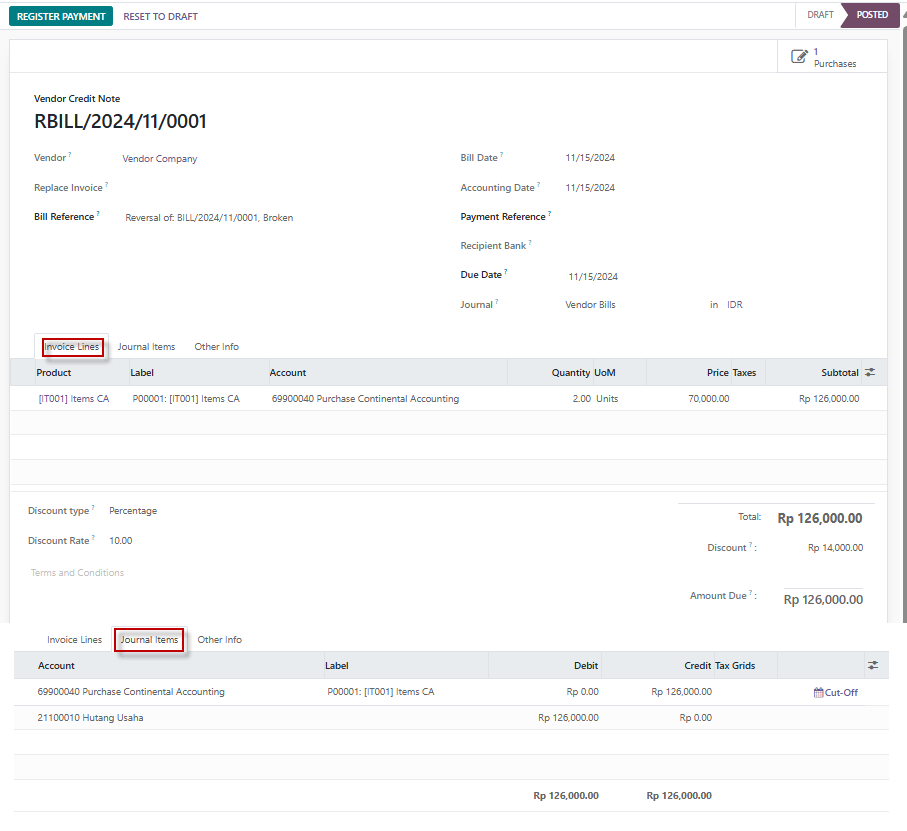The width and height of the screenshot is (907, 831).
Task: Select lower Invoice Lines tab
Action: pyautogui.click(x=74, y=640)
